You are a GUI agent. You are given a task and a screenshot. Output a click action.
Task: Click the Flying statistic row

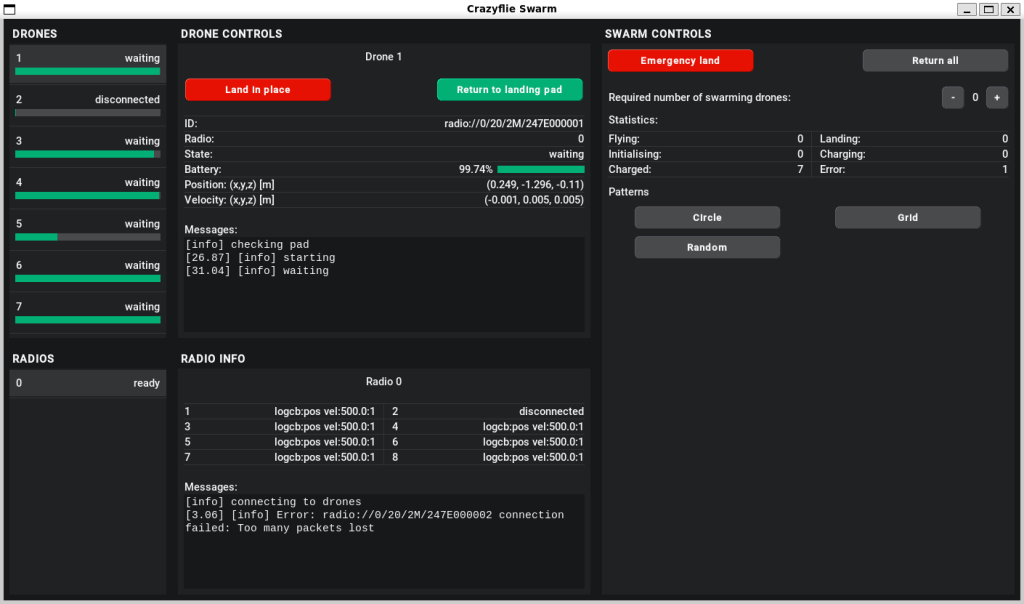(x=706, y=138)
